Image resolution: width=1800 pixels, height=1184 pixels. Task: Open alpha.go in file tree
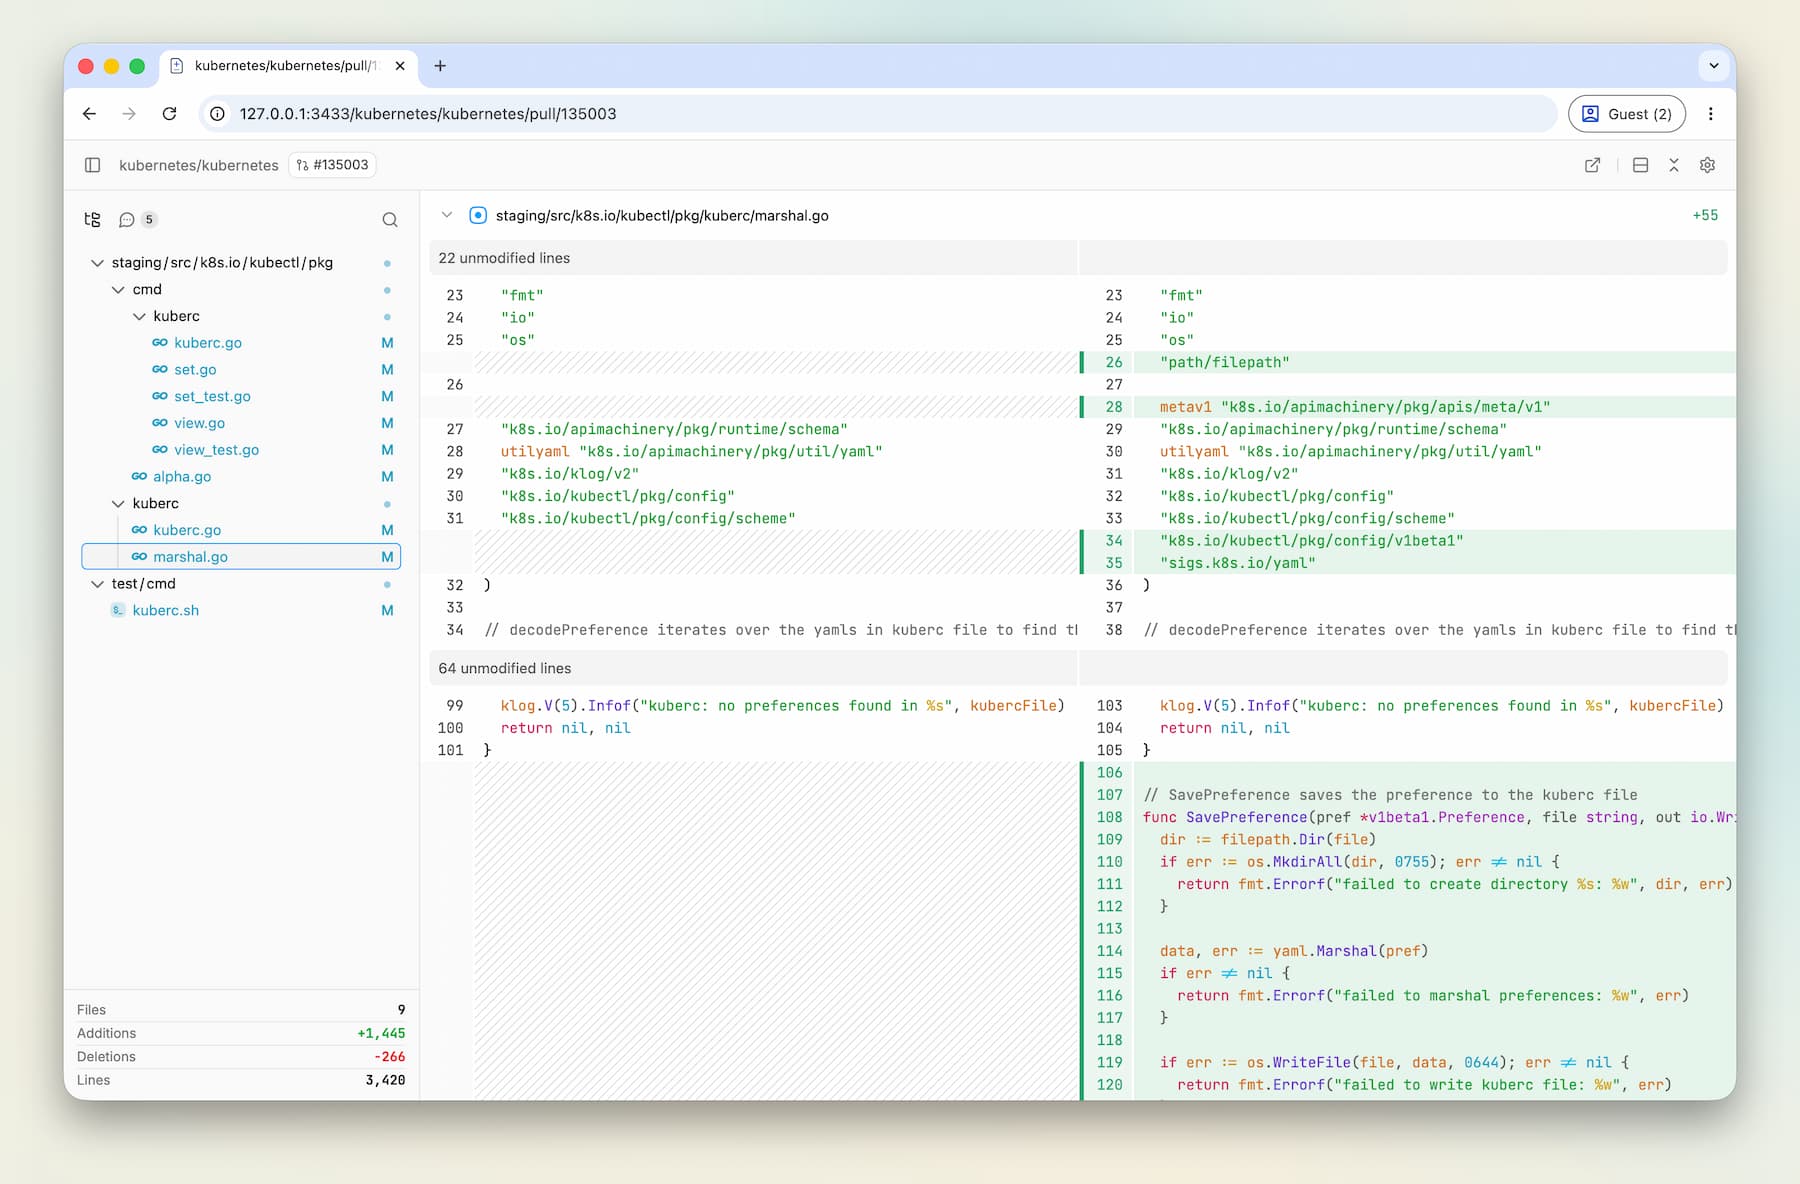point(182,477)
